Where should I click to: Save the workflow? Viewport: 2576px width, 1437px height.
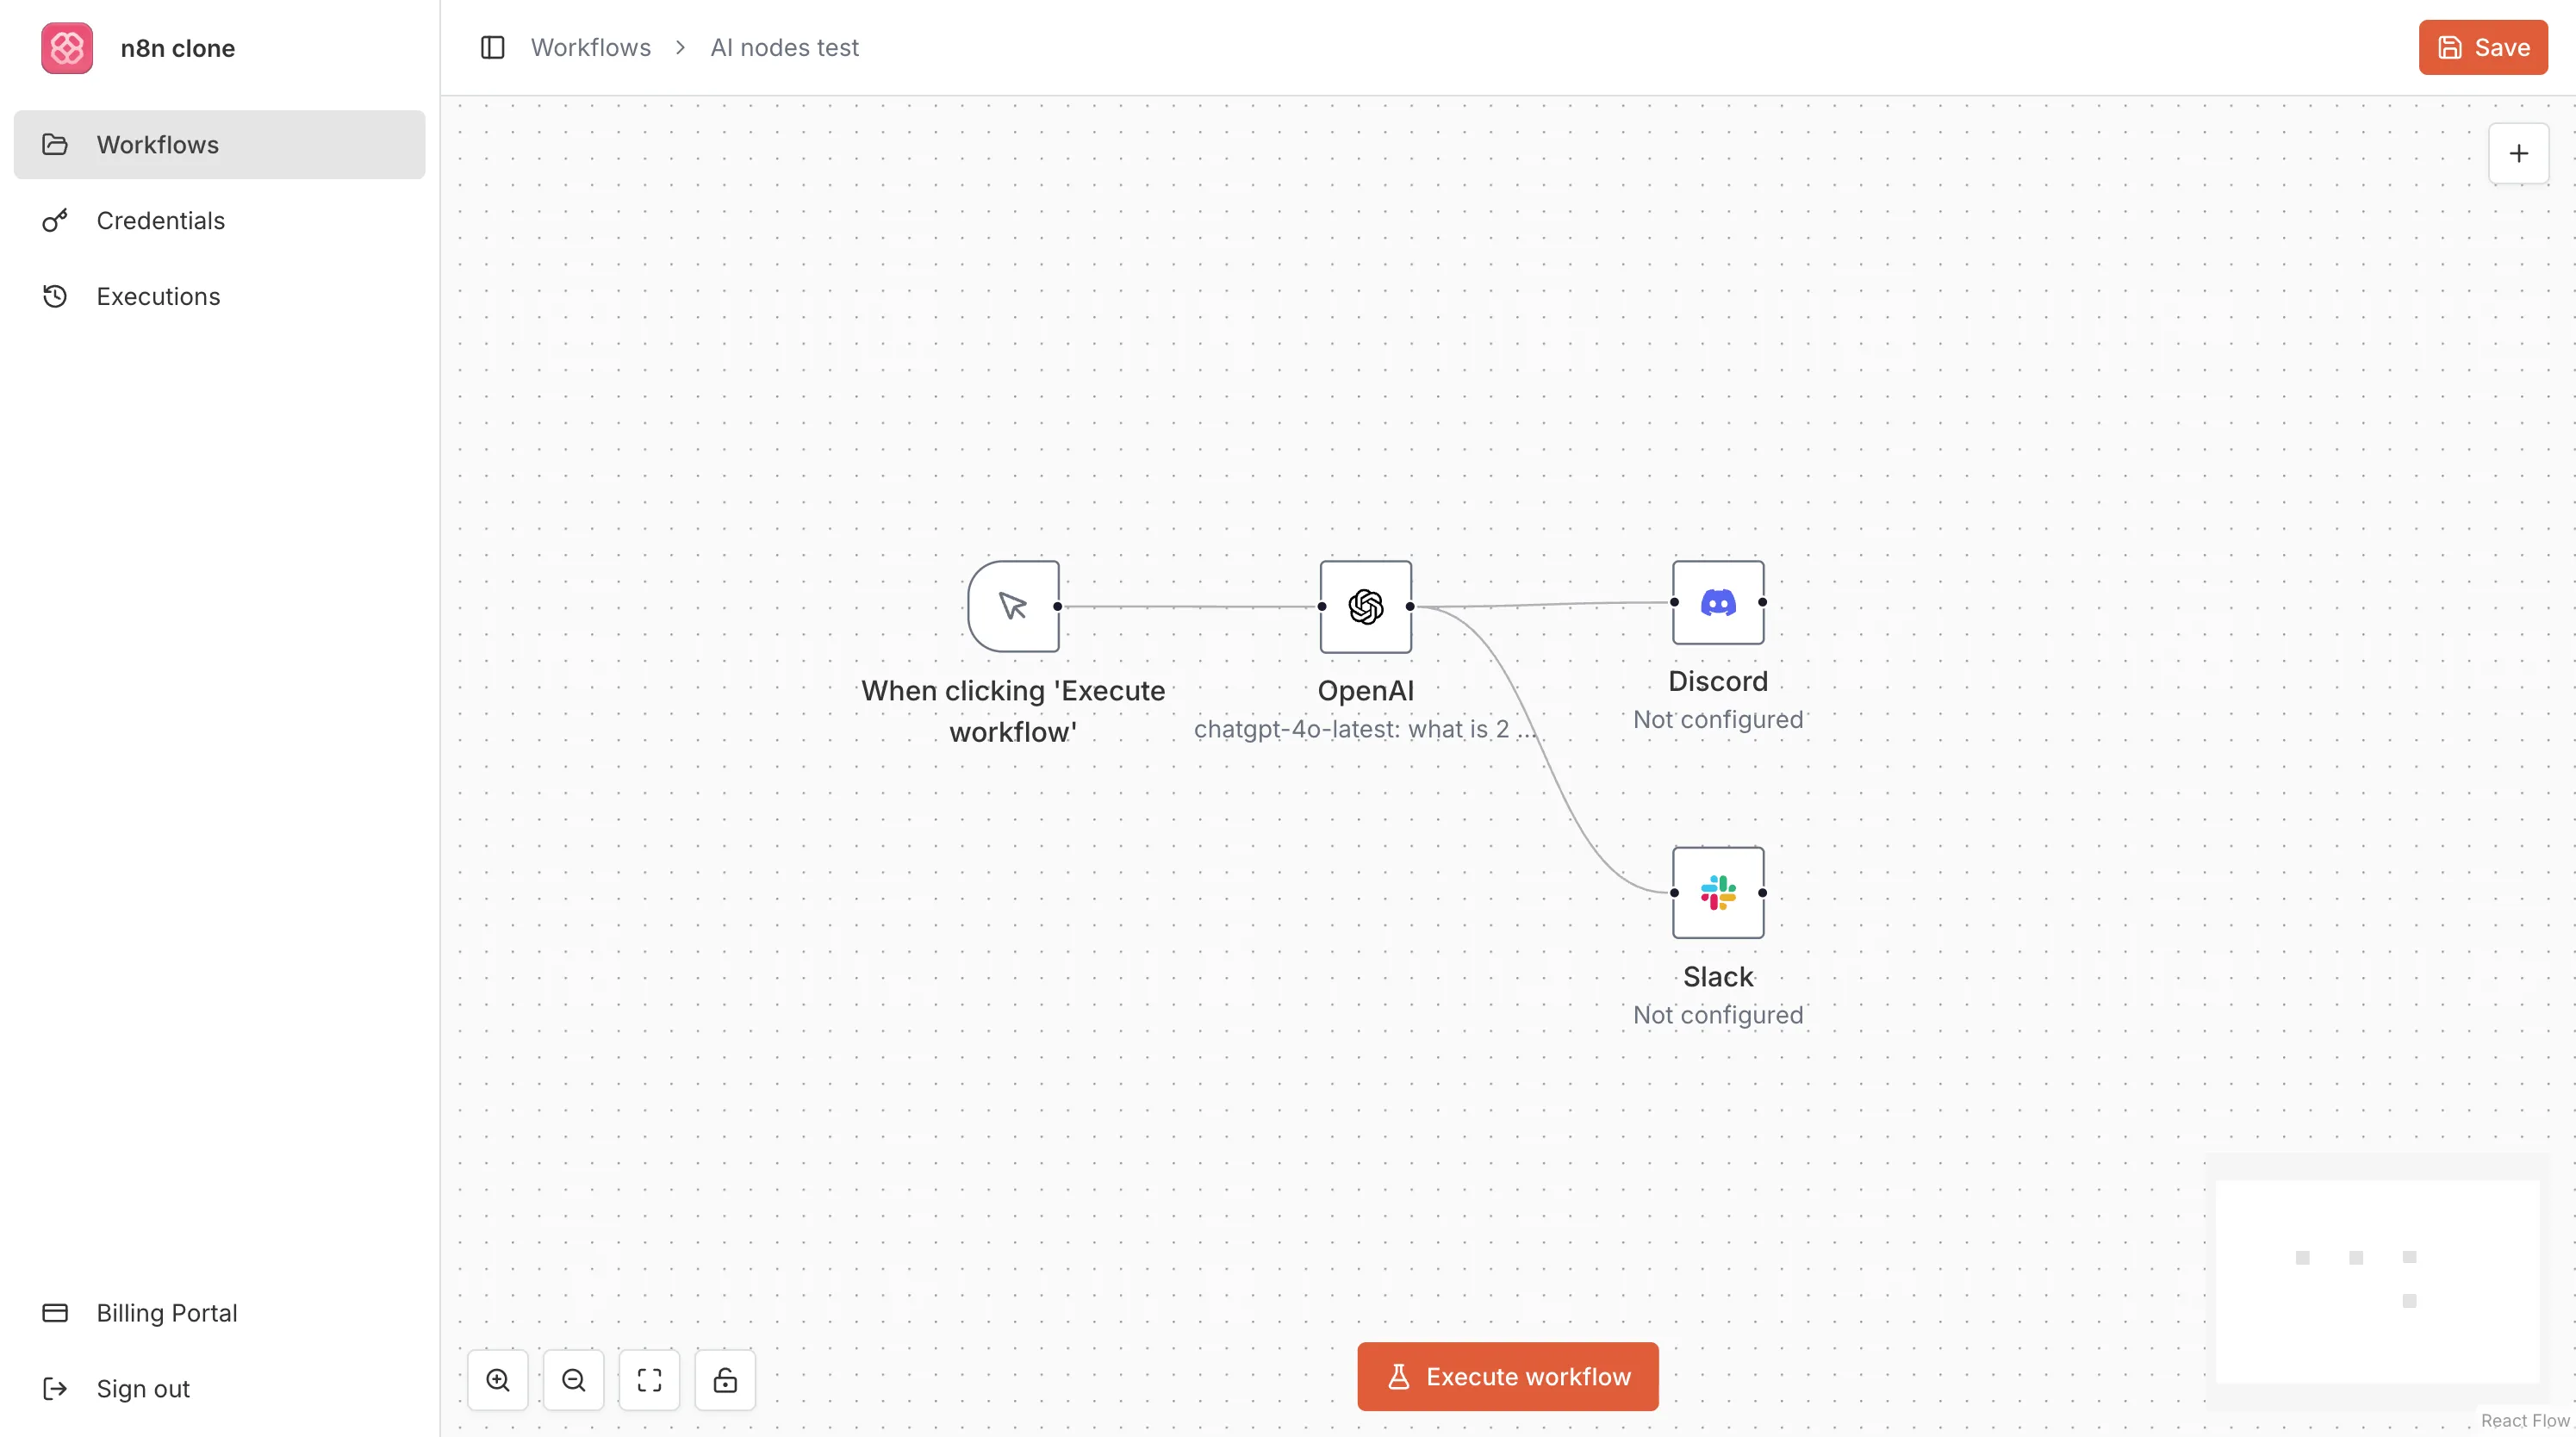click(x=2482, y=48)
